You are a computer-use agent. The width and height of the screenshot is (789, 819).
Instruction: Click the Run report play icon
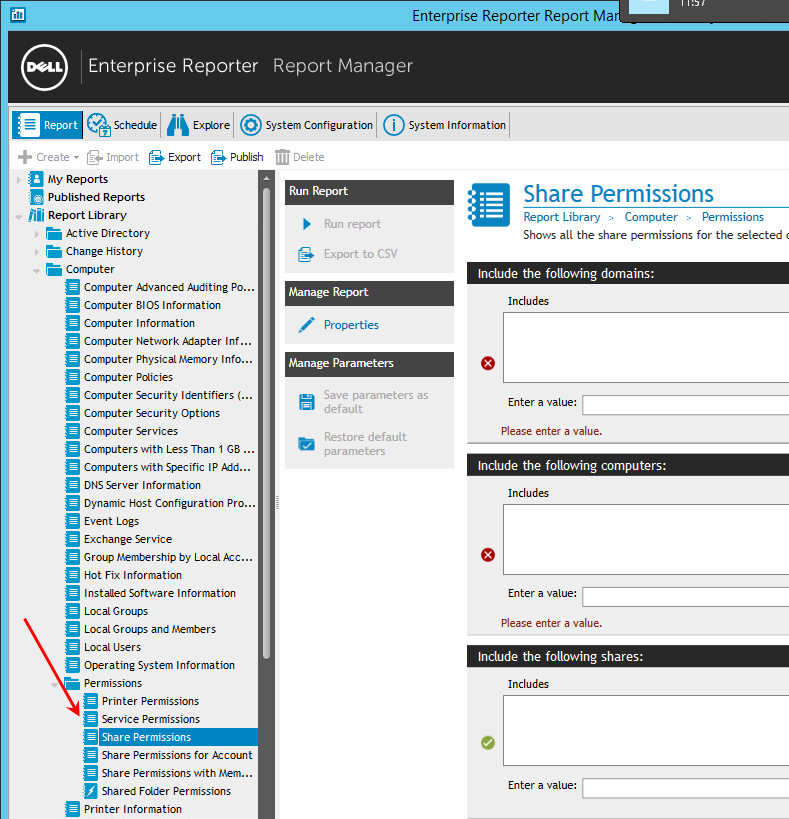[307, 224]
